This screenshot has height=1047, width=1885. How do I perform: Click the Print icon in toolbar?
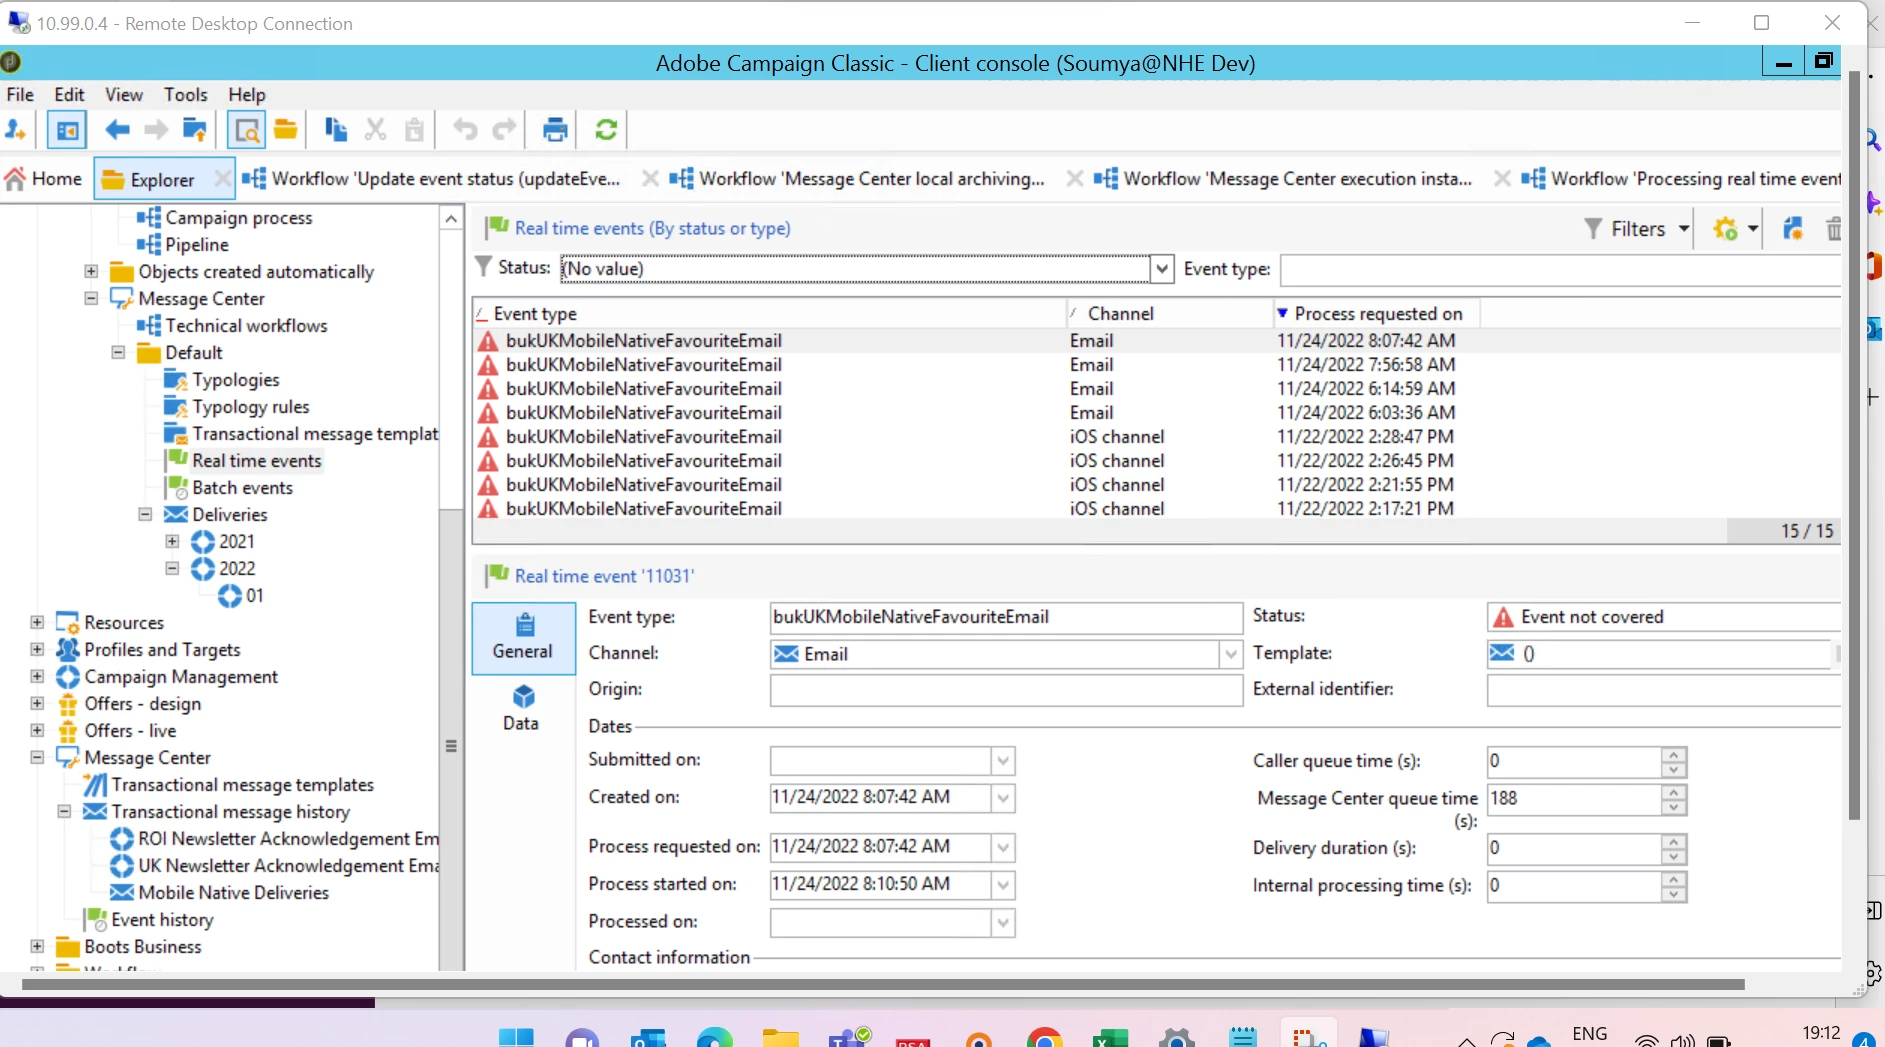tap(555, 130)
